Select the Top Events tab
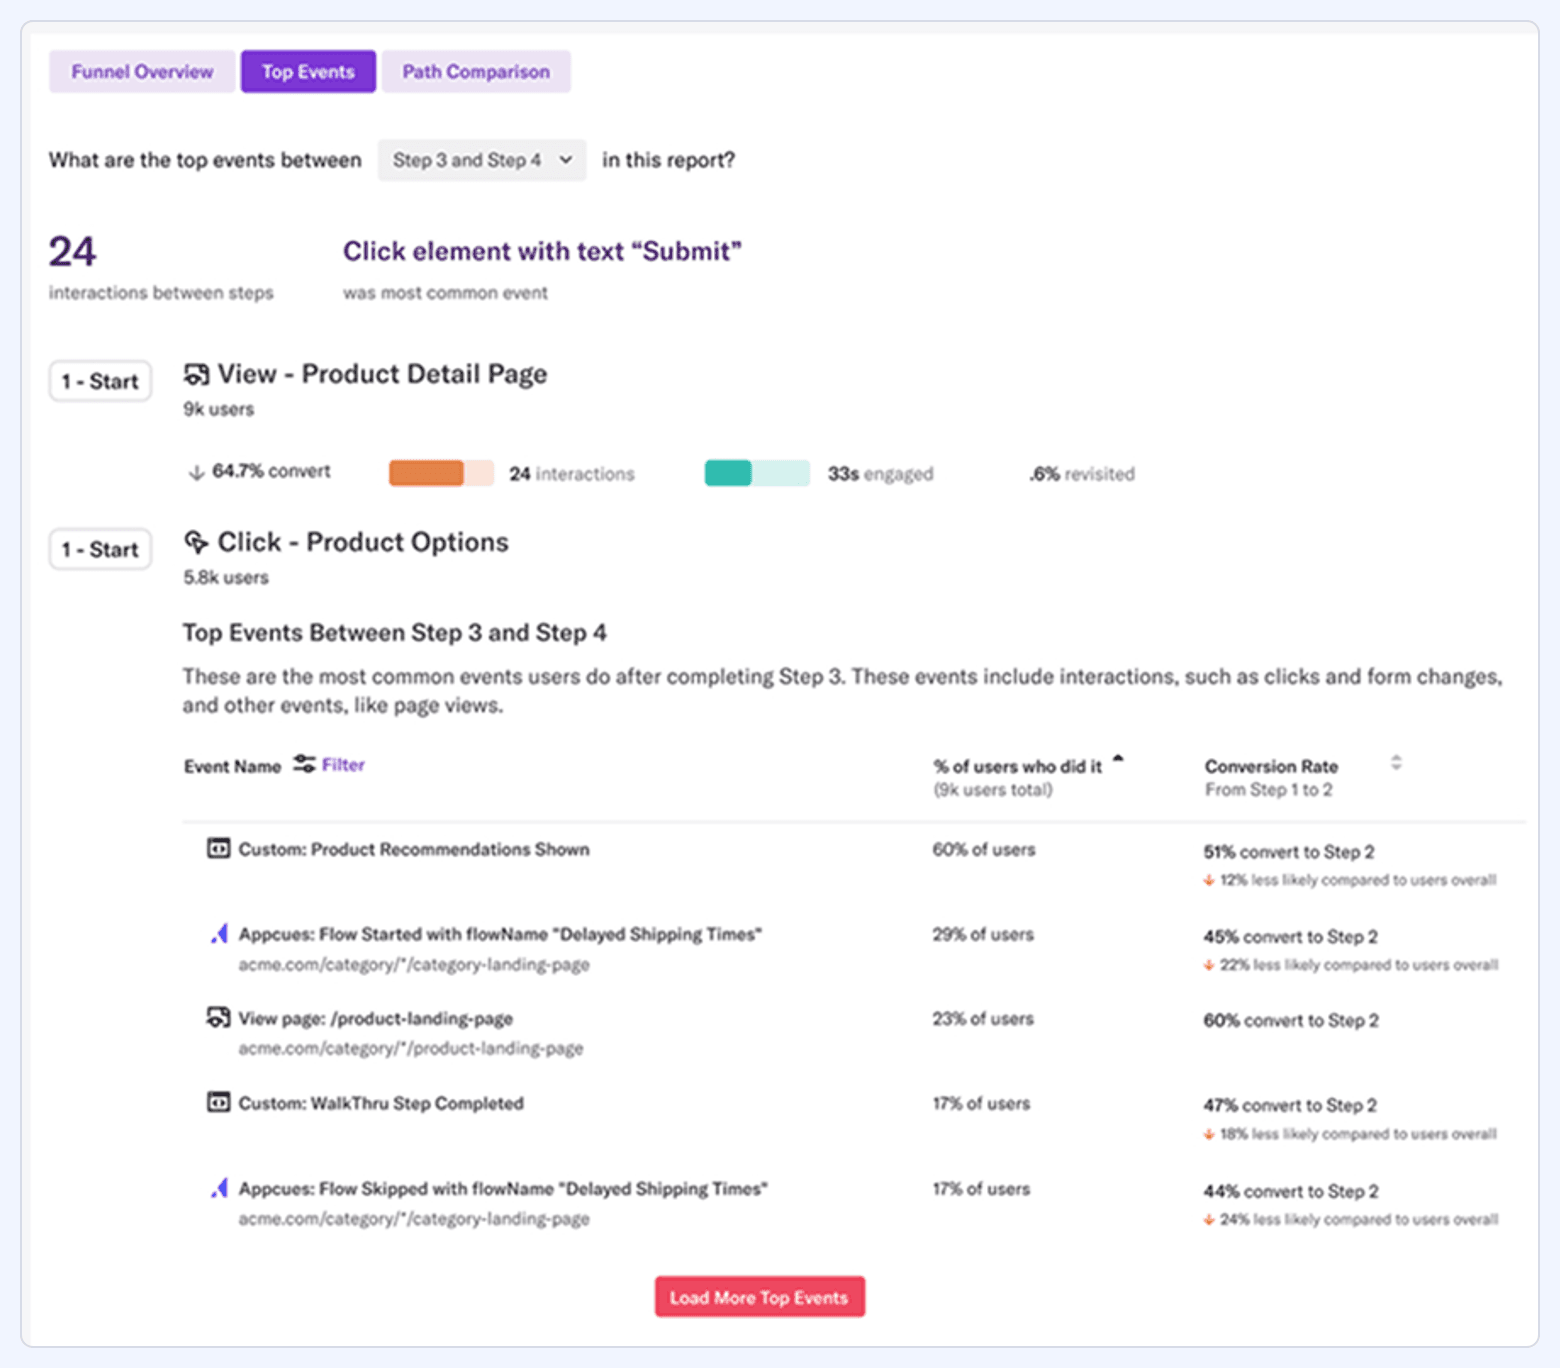This screenshot has width=1560, height=1368. pos(307,71)
